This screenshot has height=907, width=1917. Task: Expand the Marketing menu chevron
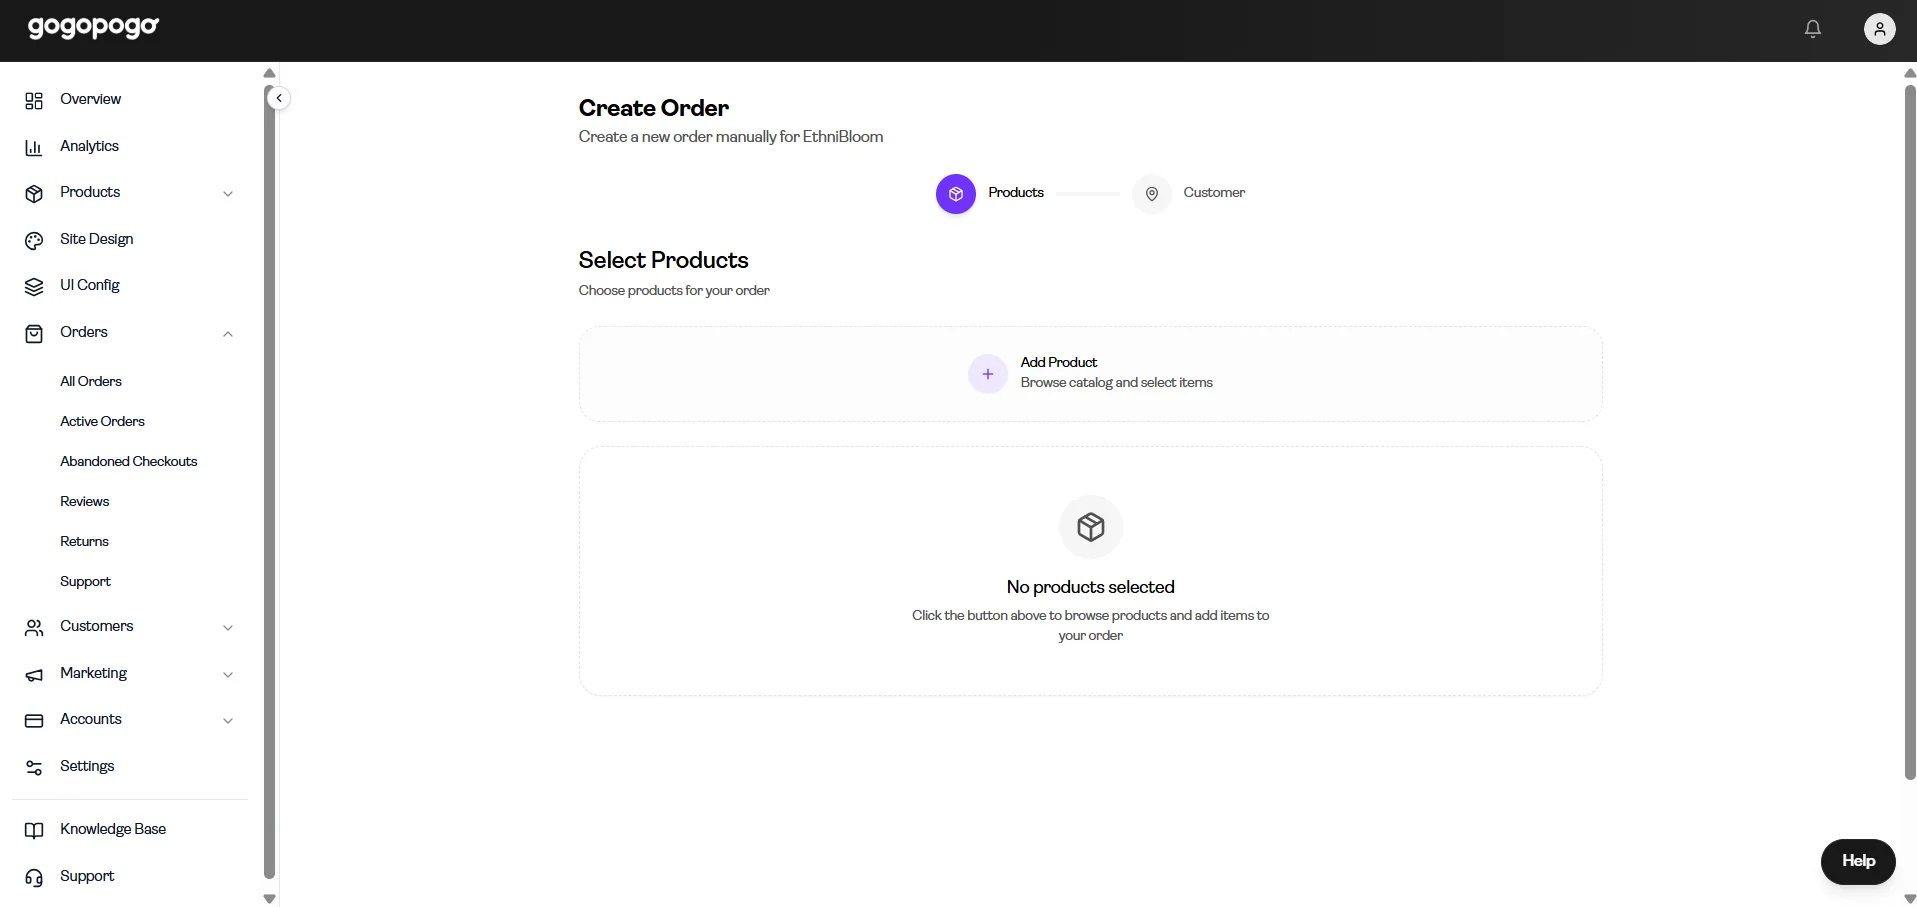click(228, 675)
